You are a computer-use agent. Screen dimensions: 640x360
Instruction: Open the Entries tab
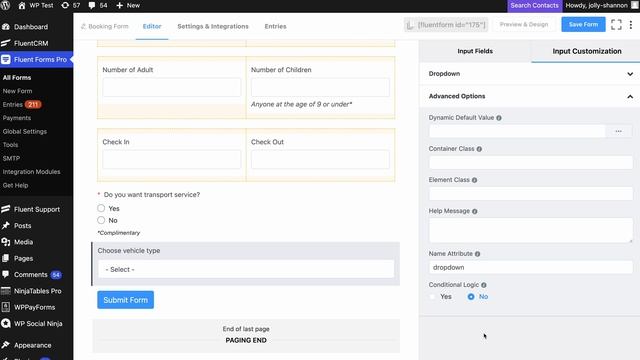[x=276, y=26]
